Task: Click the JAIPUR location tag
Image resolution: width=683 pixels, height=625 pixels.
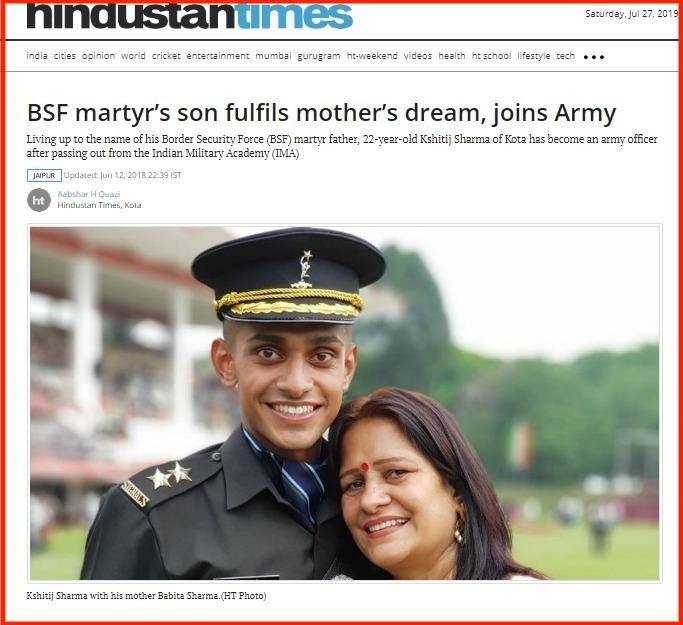Action: click(44, 176)
